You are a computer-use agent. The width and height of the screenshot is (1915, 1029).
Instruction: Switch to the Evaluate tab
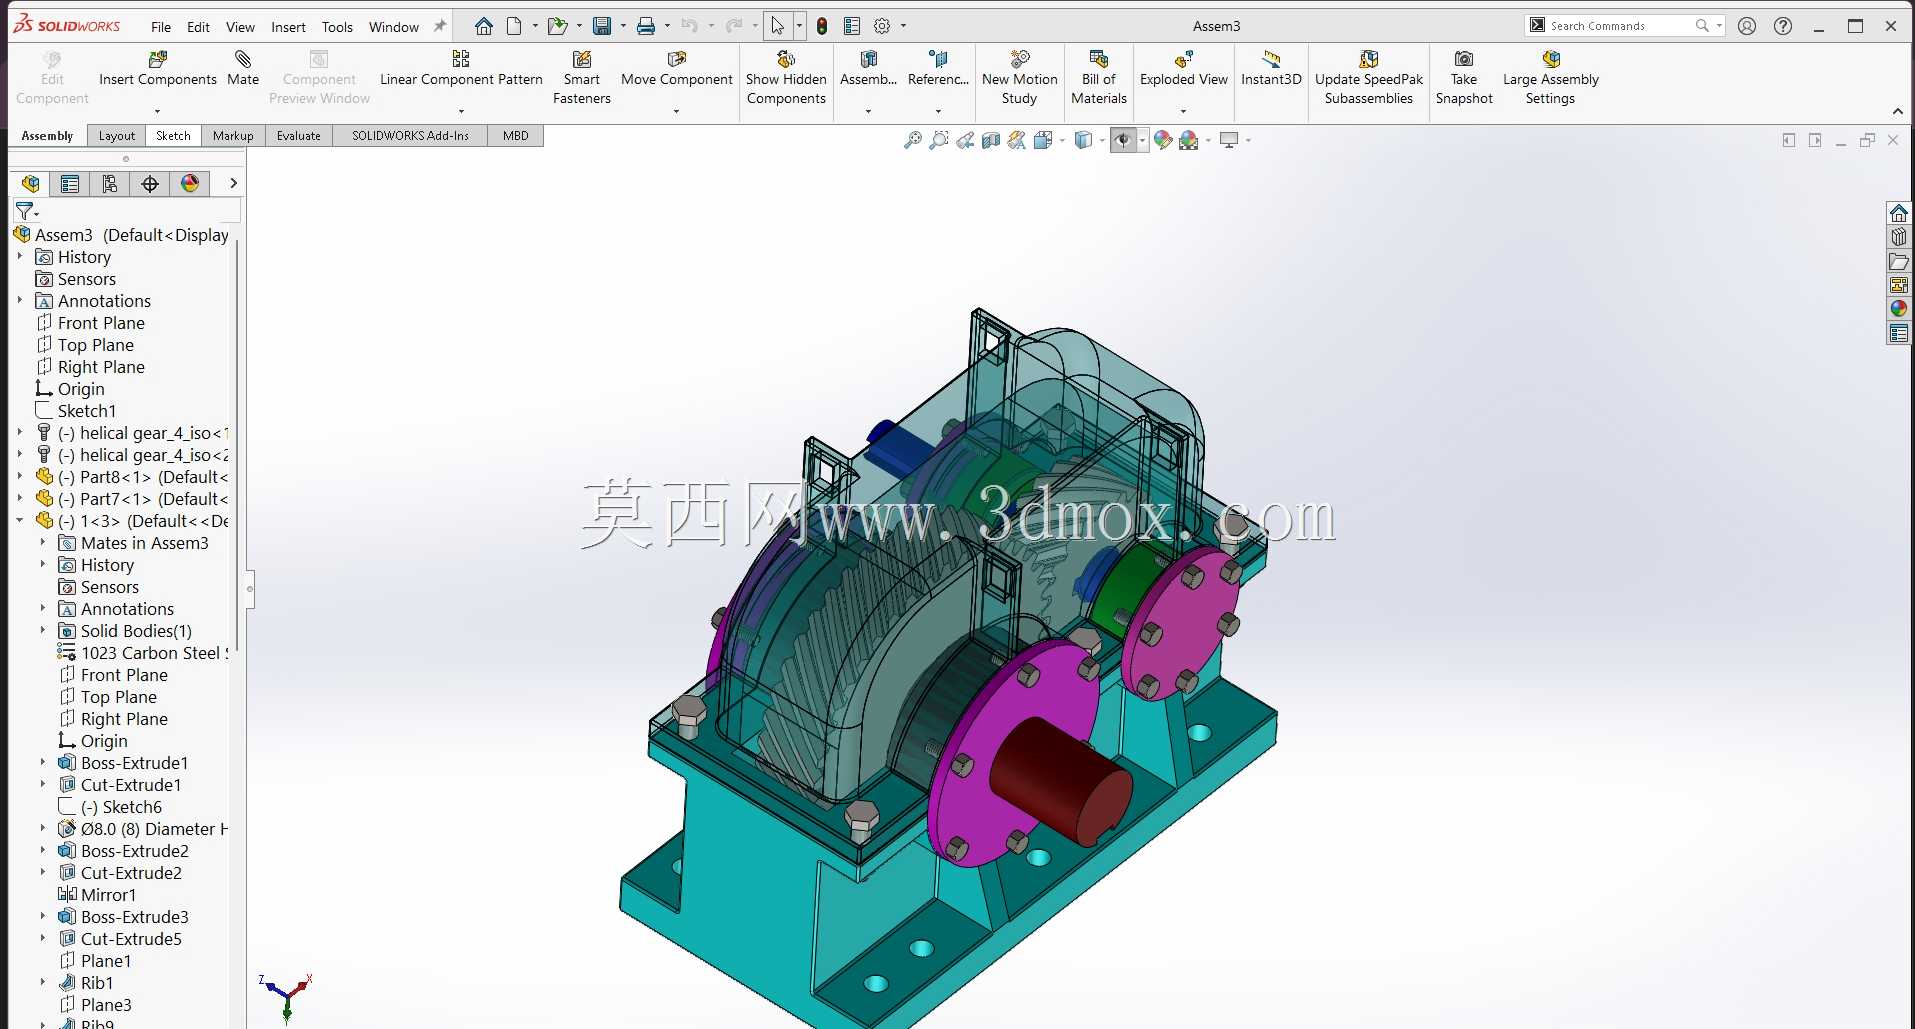pyautogui.click(x=299, y=136)
